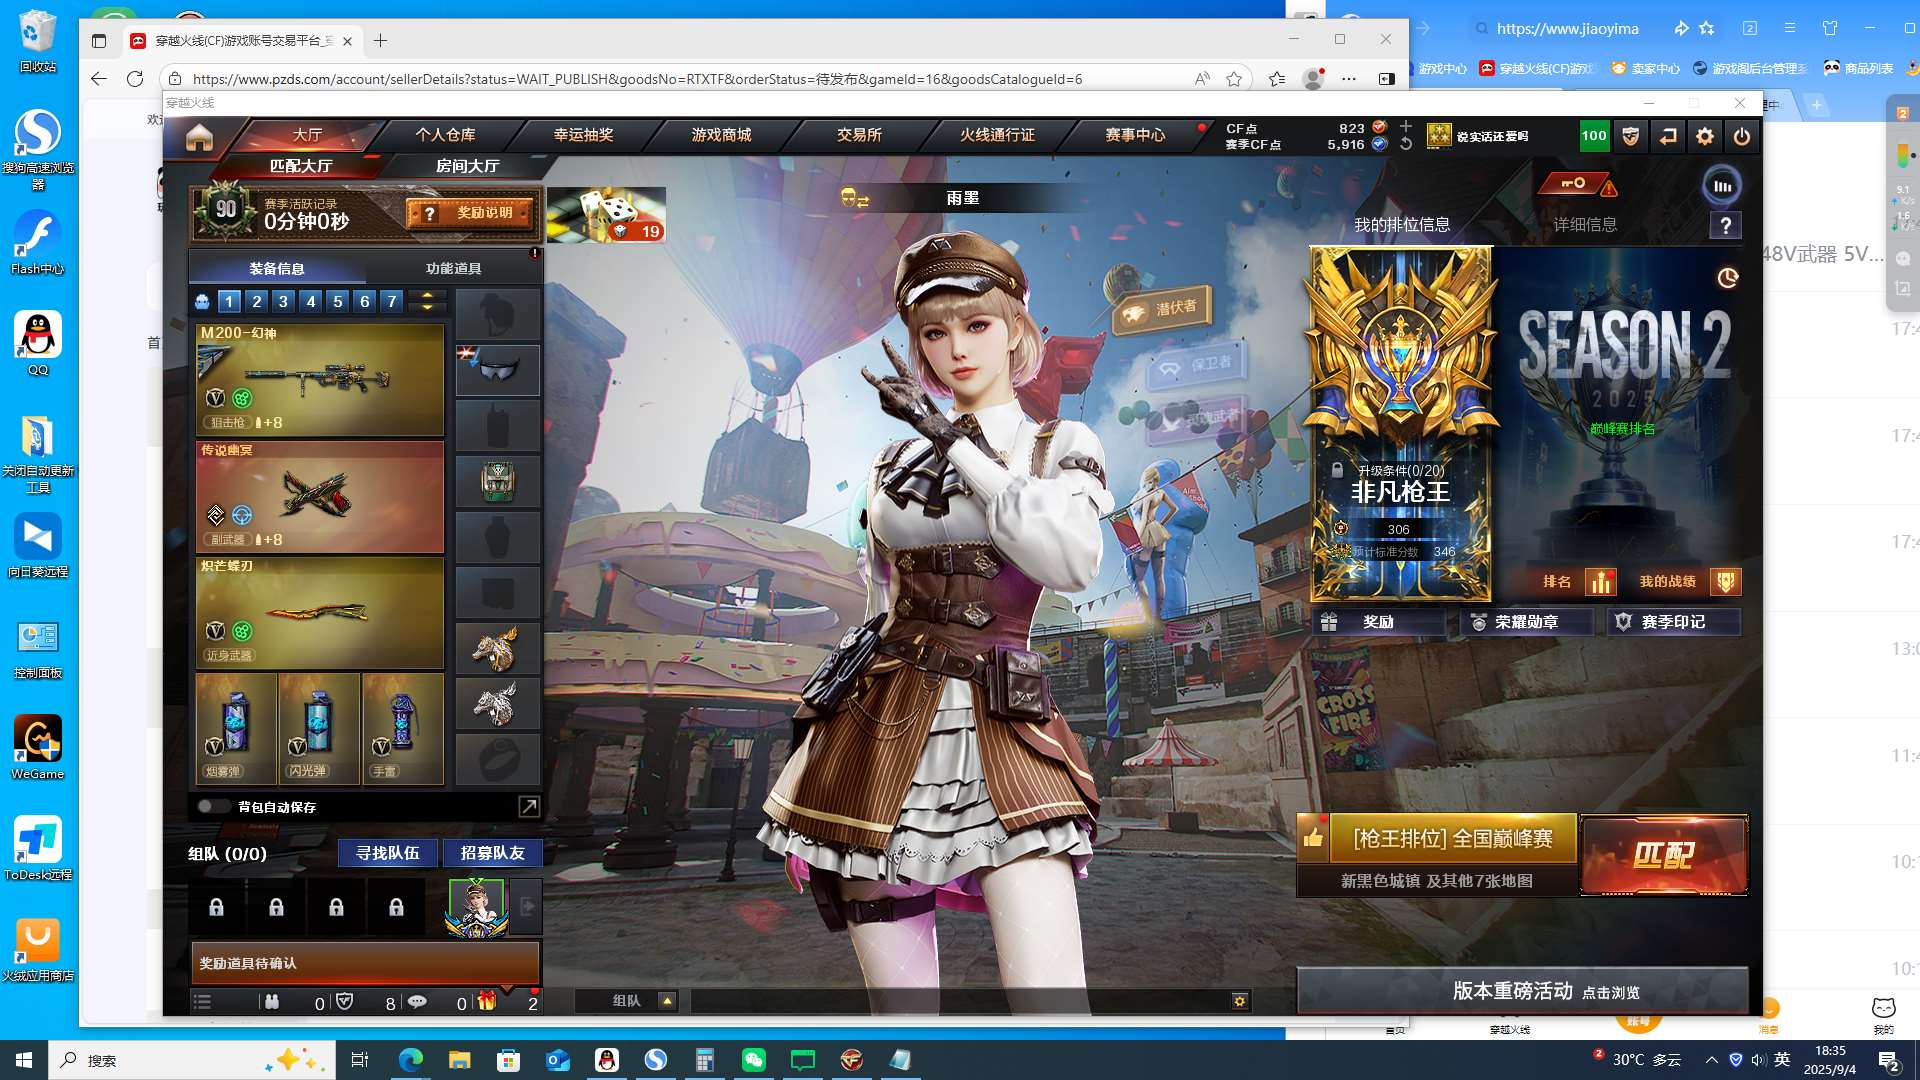This screenshot has height=1080, width=1920.
Task: Switch to the 功能道具 tab
Action: point(453,268)
